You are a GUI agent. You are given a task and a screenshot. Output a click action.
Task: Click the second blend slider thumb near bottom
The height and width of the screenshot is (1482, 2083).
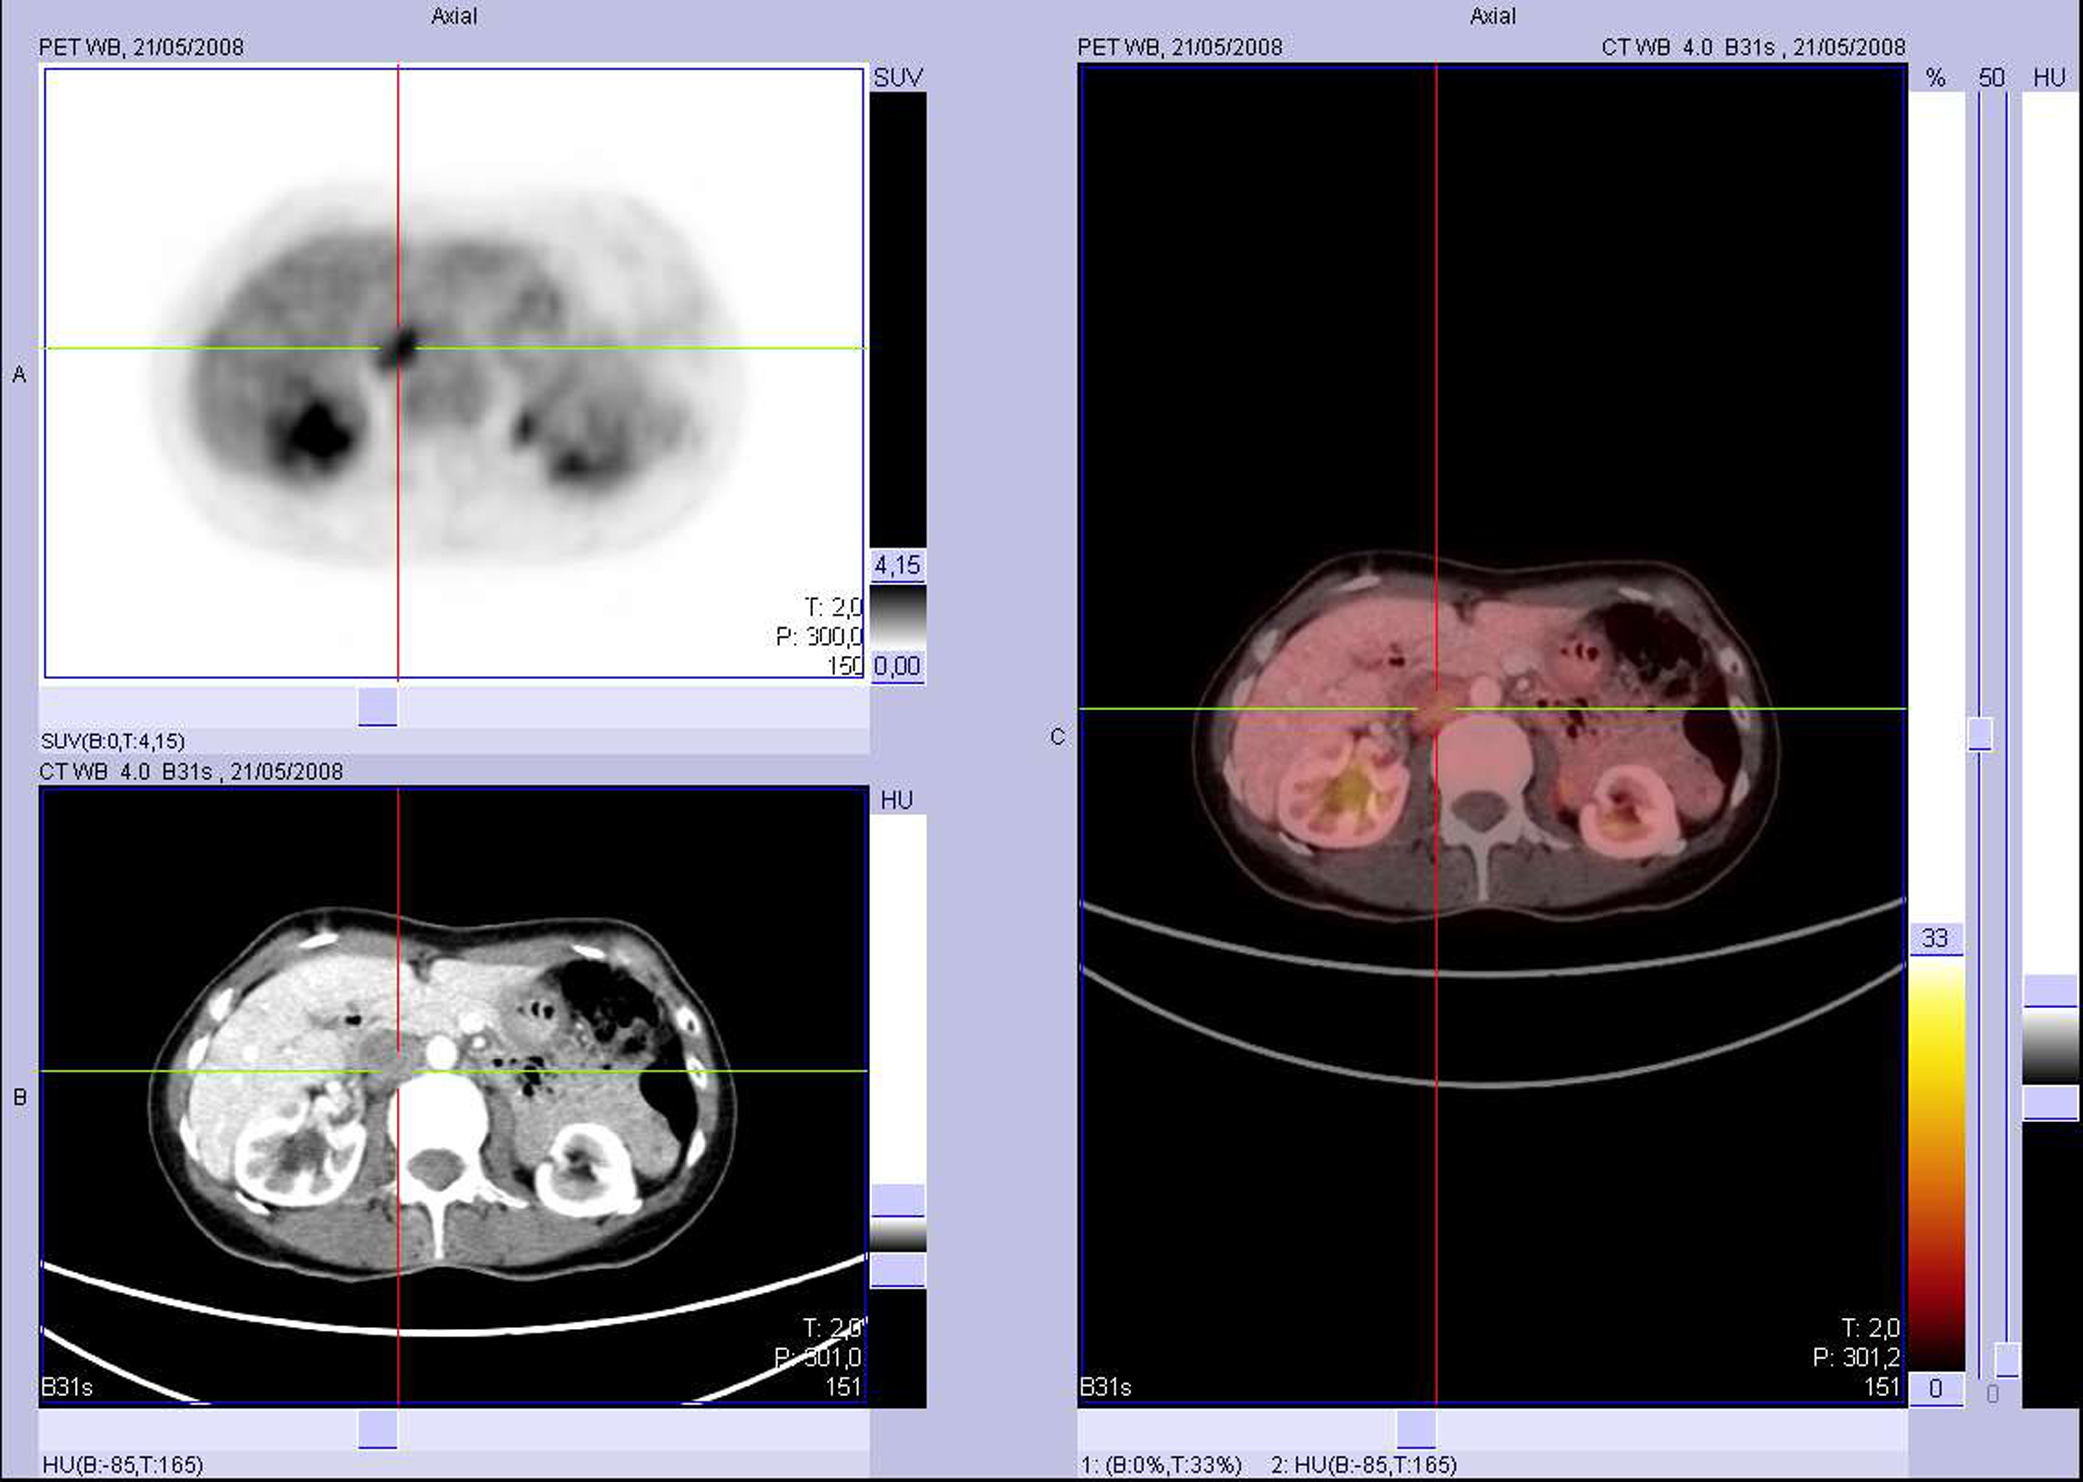point(2006,1359)
